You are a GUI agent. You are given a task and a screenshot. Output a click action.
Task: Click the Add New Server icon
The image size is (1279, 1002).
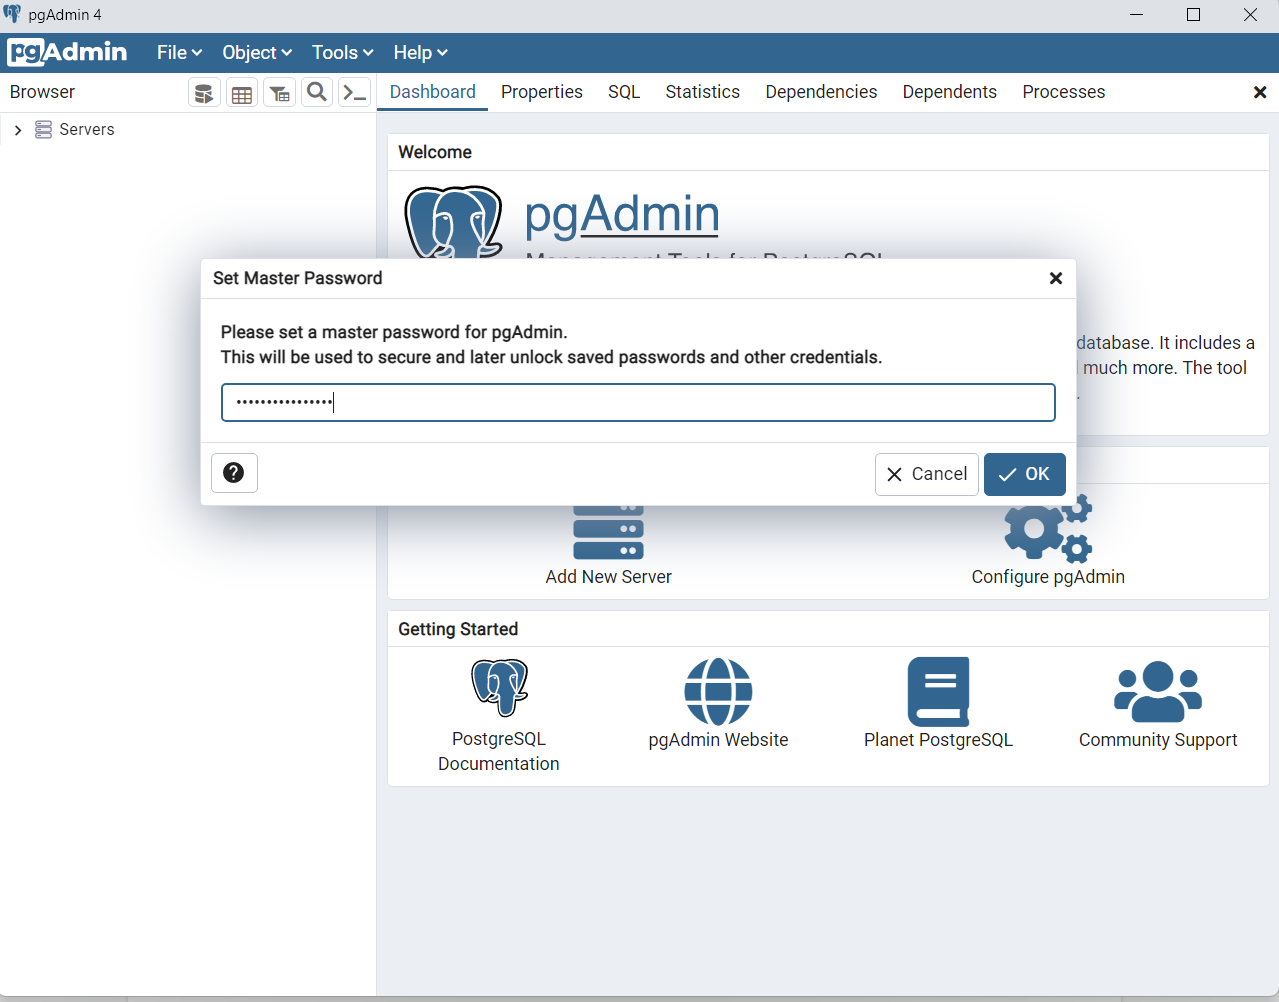click(608, 532)
